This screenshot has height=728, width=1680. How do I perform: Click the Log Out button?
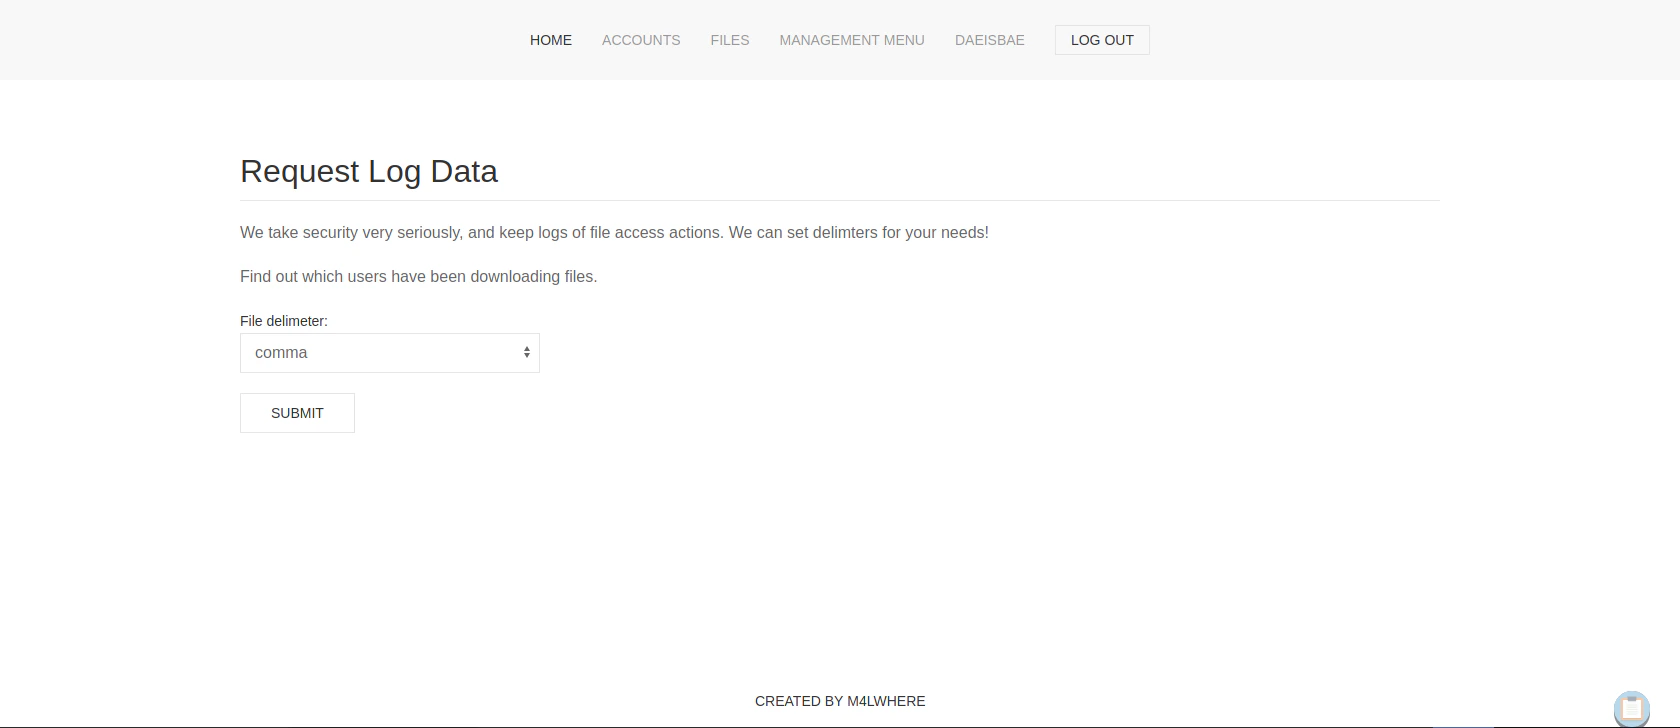(1102, 40)
